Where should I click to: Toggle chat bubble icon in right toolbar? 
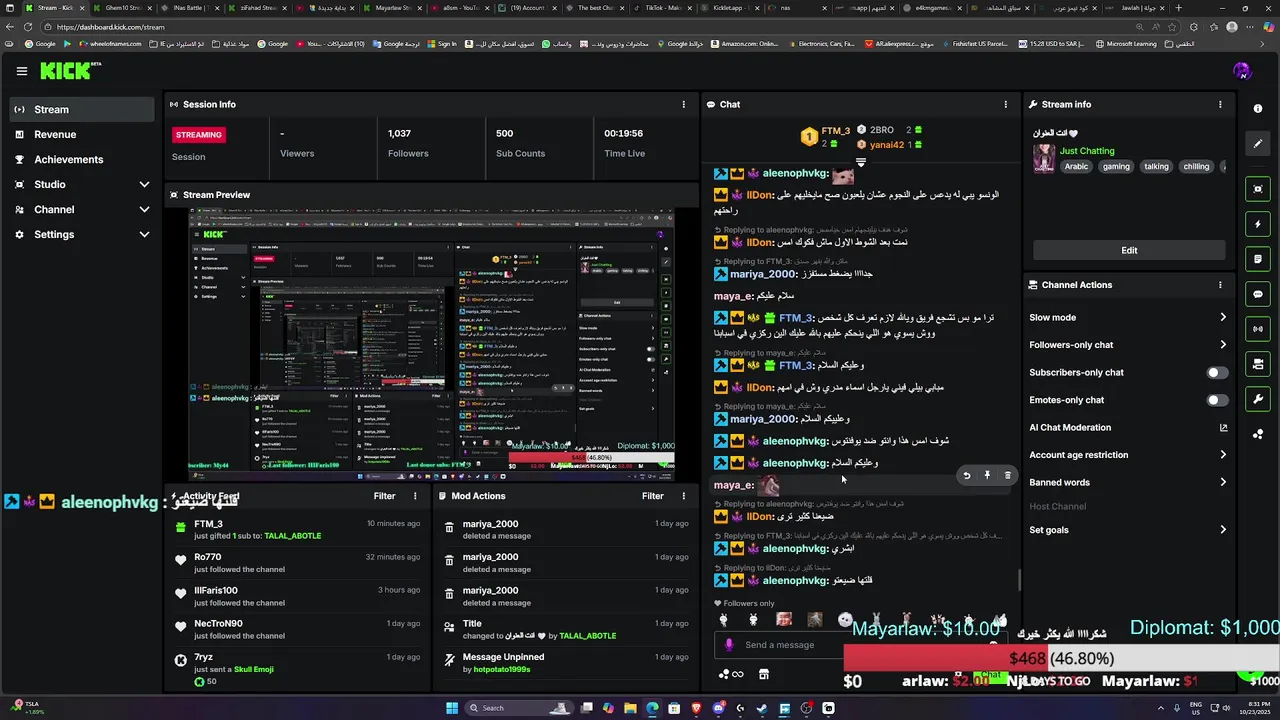1258,294
